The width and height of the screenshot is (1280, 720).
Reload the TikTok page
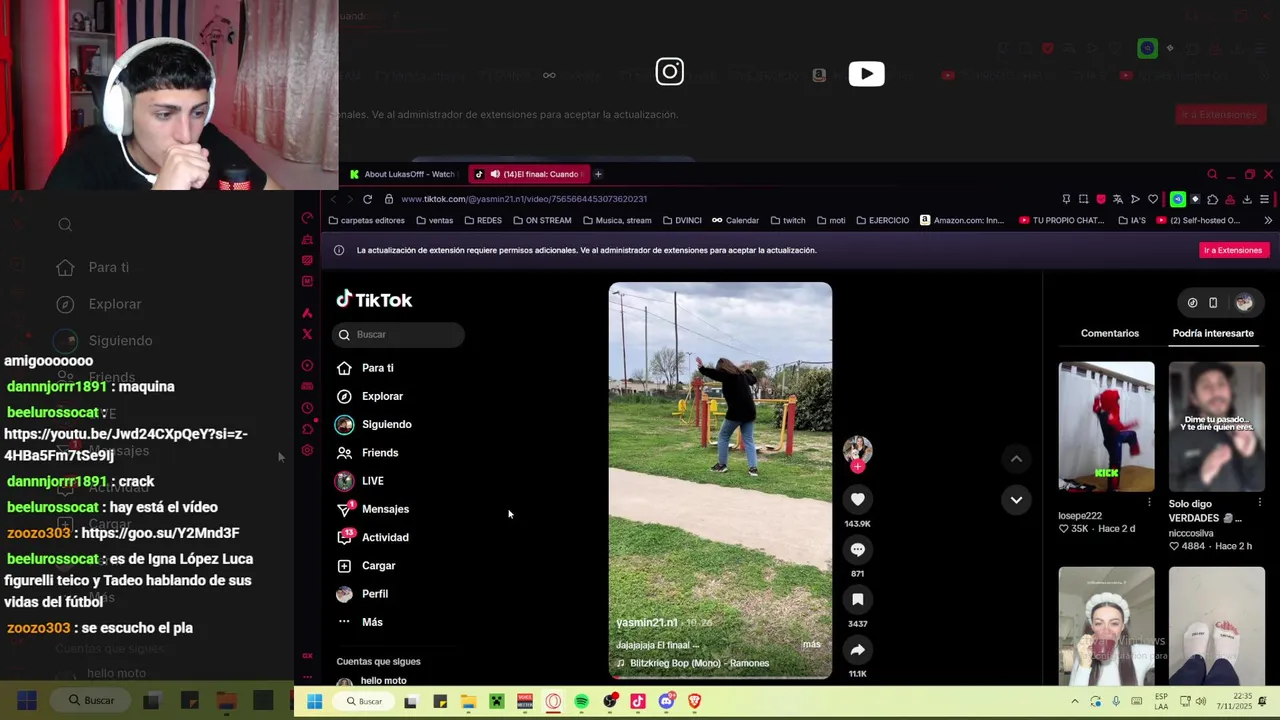(x=367, y=199)
